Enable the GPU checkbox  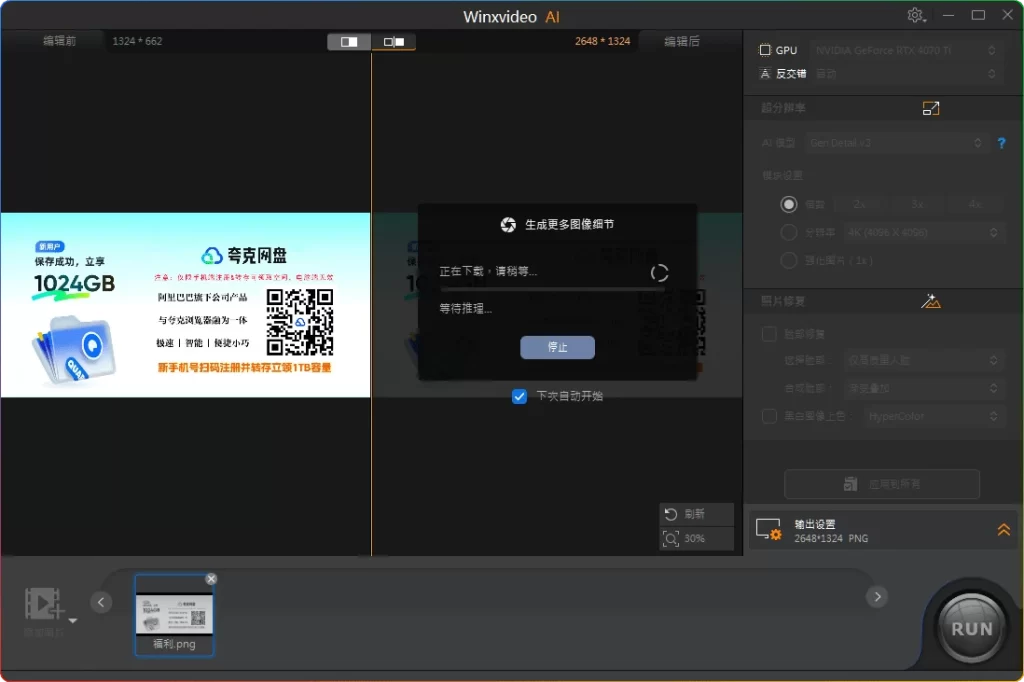(x=765, y=50)
